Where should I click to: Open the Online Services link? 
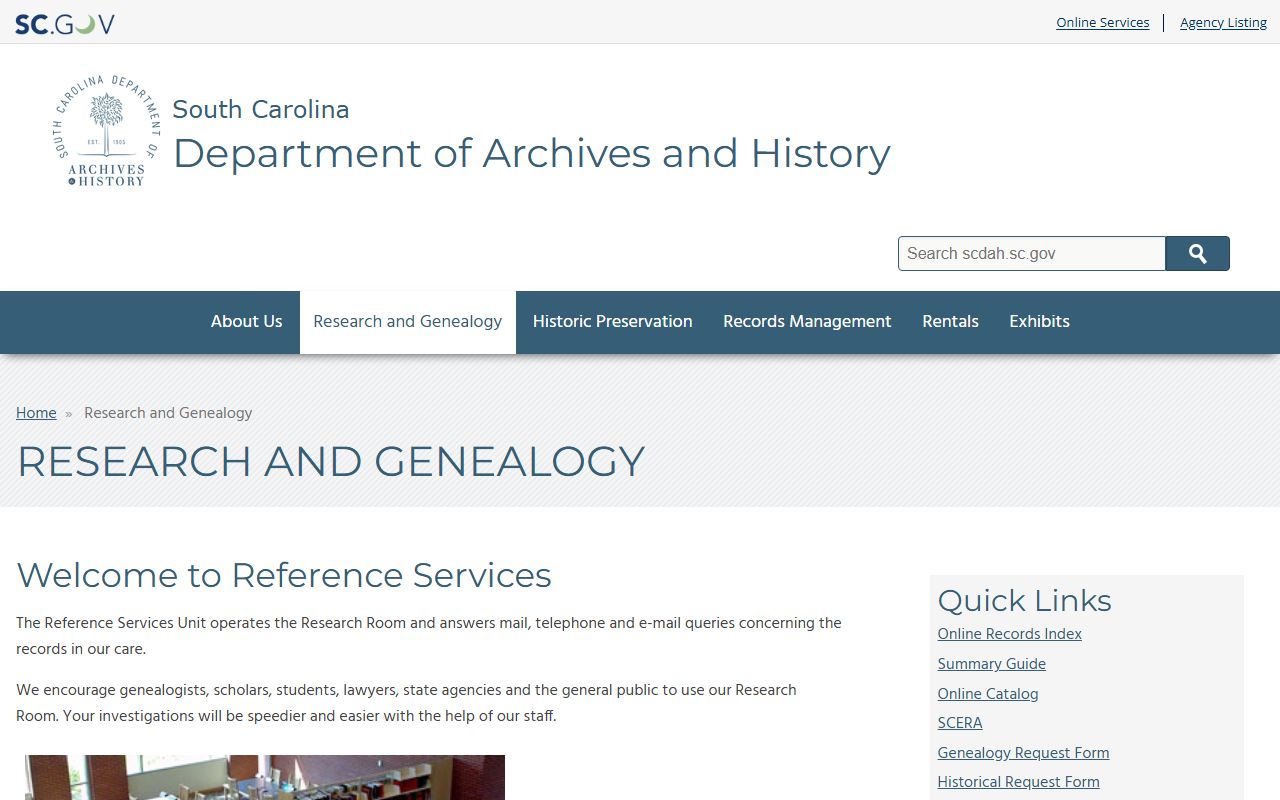(x=1103, y=22)
